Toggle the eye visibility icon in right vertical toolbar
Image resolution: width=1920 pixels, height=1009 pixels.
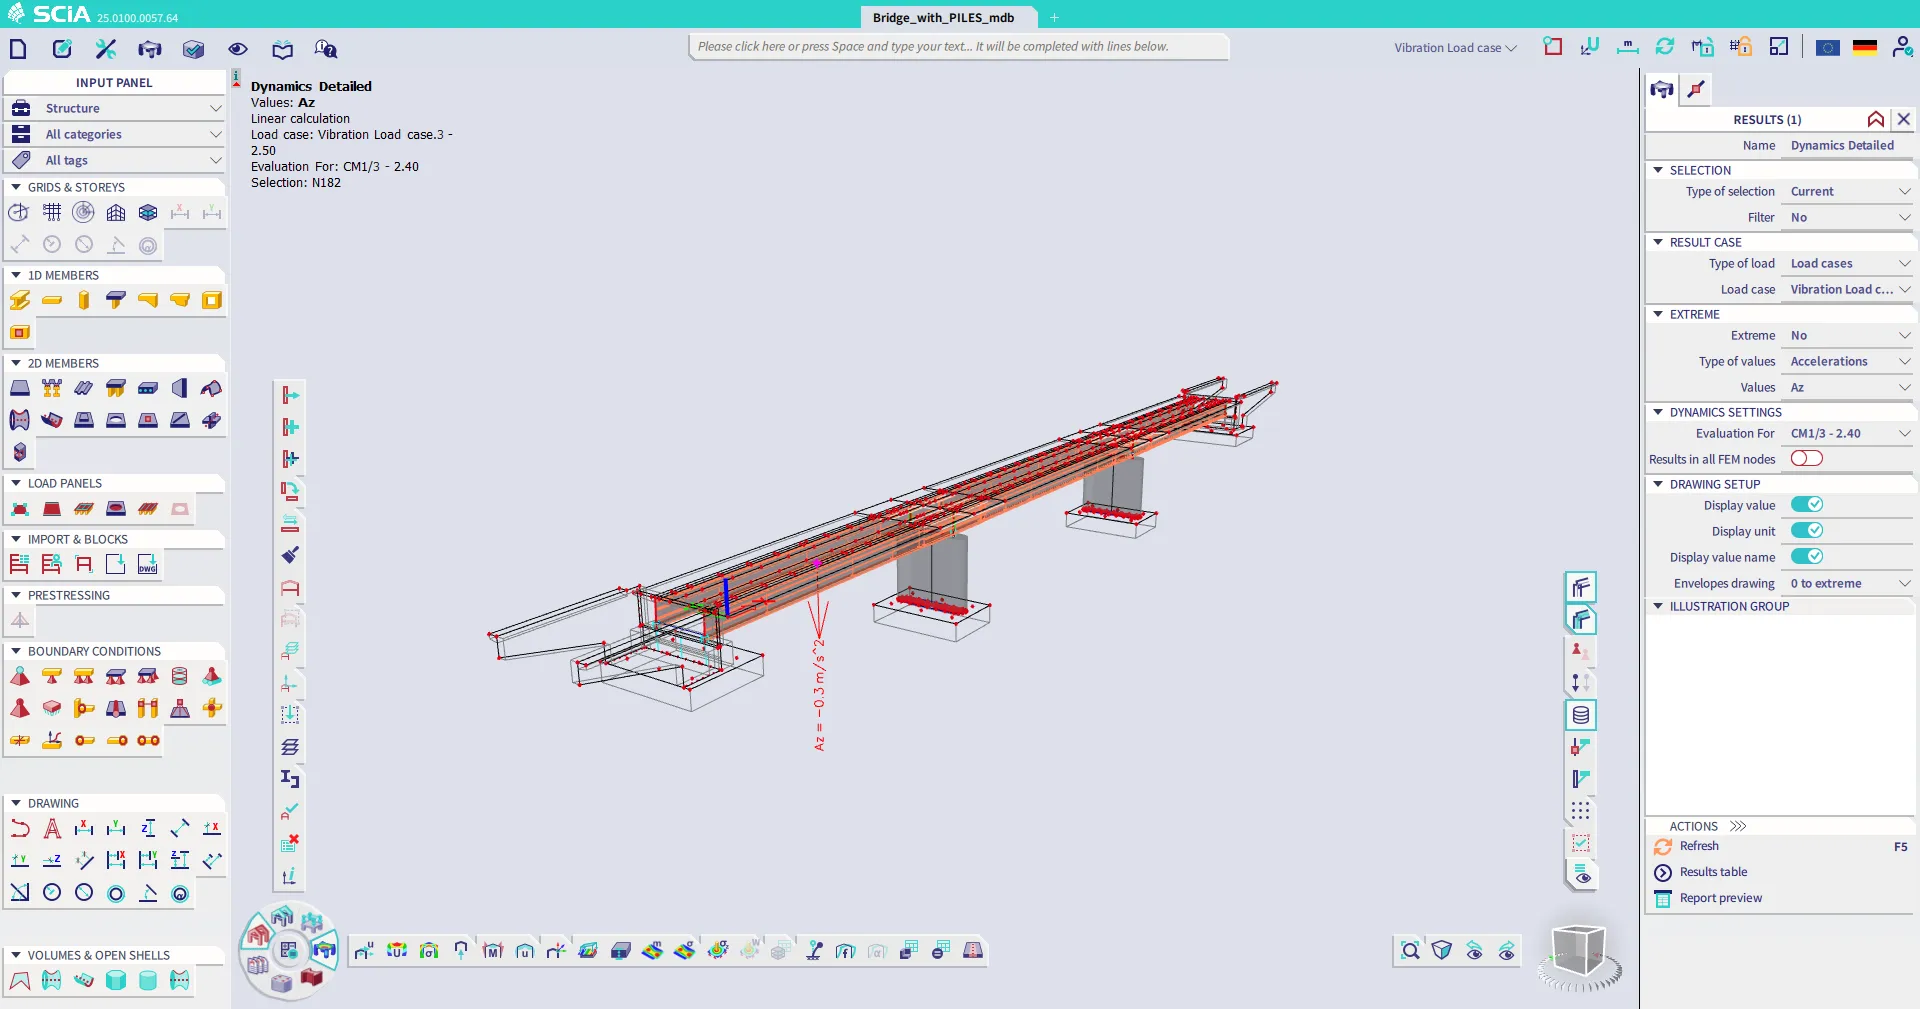point(1581,876)
